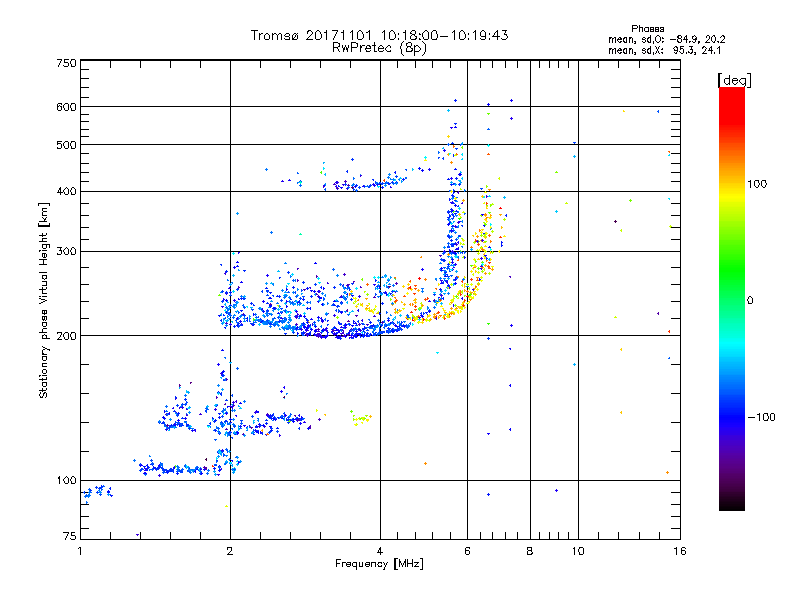Click the x-axis tick label '6'
Viewport: 800px width, 600px height.
(467, 551)
